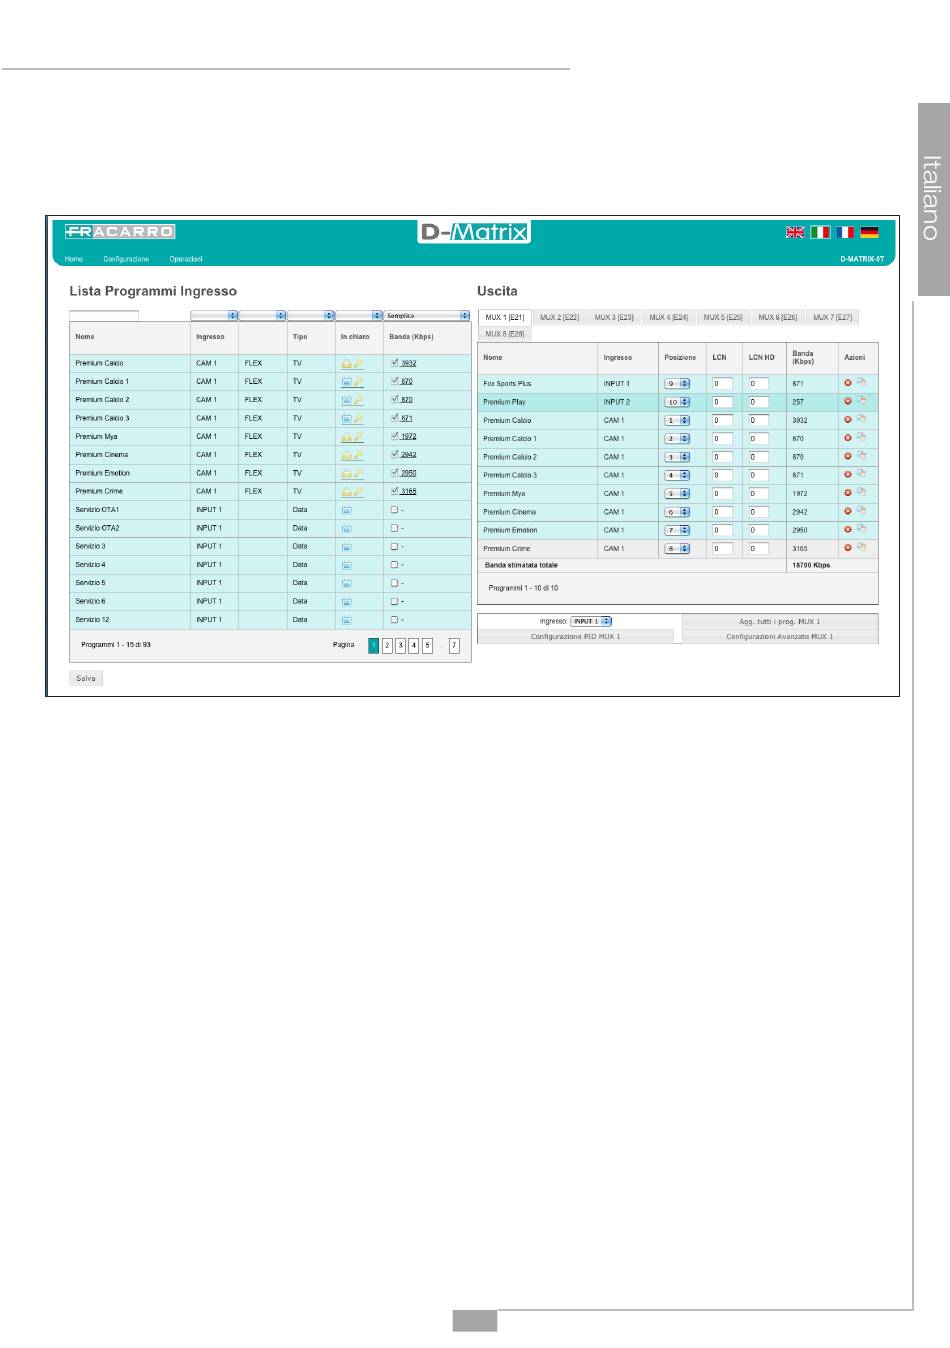Click the In chiaro icon for Premium Cinema
The height and width of the screenshot is (1348, 950).
point(352,455)
